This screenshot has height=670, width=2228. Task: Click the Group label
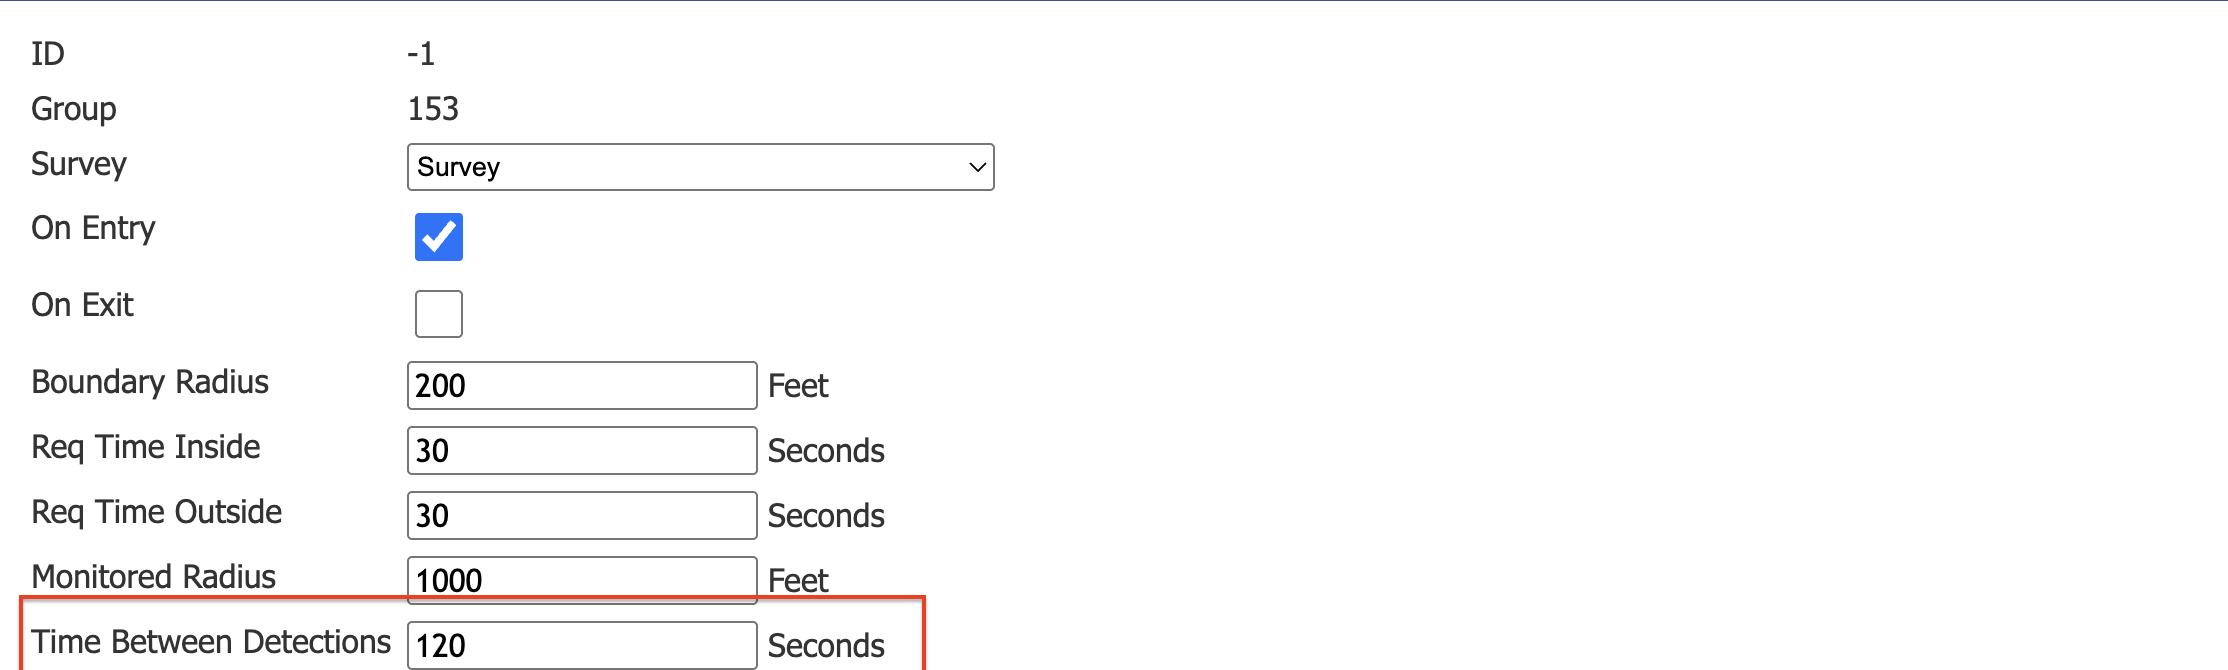73,109
